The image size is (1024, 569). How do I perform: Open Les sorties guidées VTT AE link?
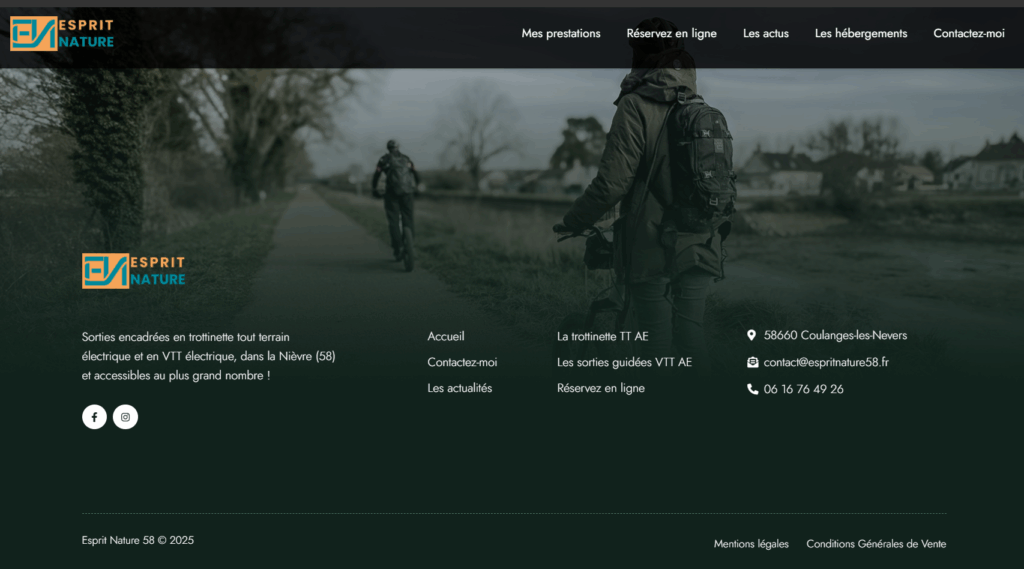coord(624,362)
